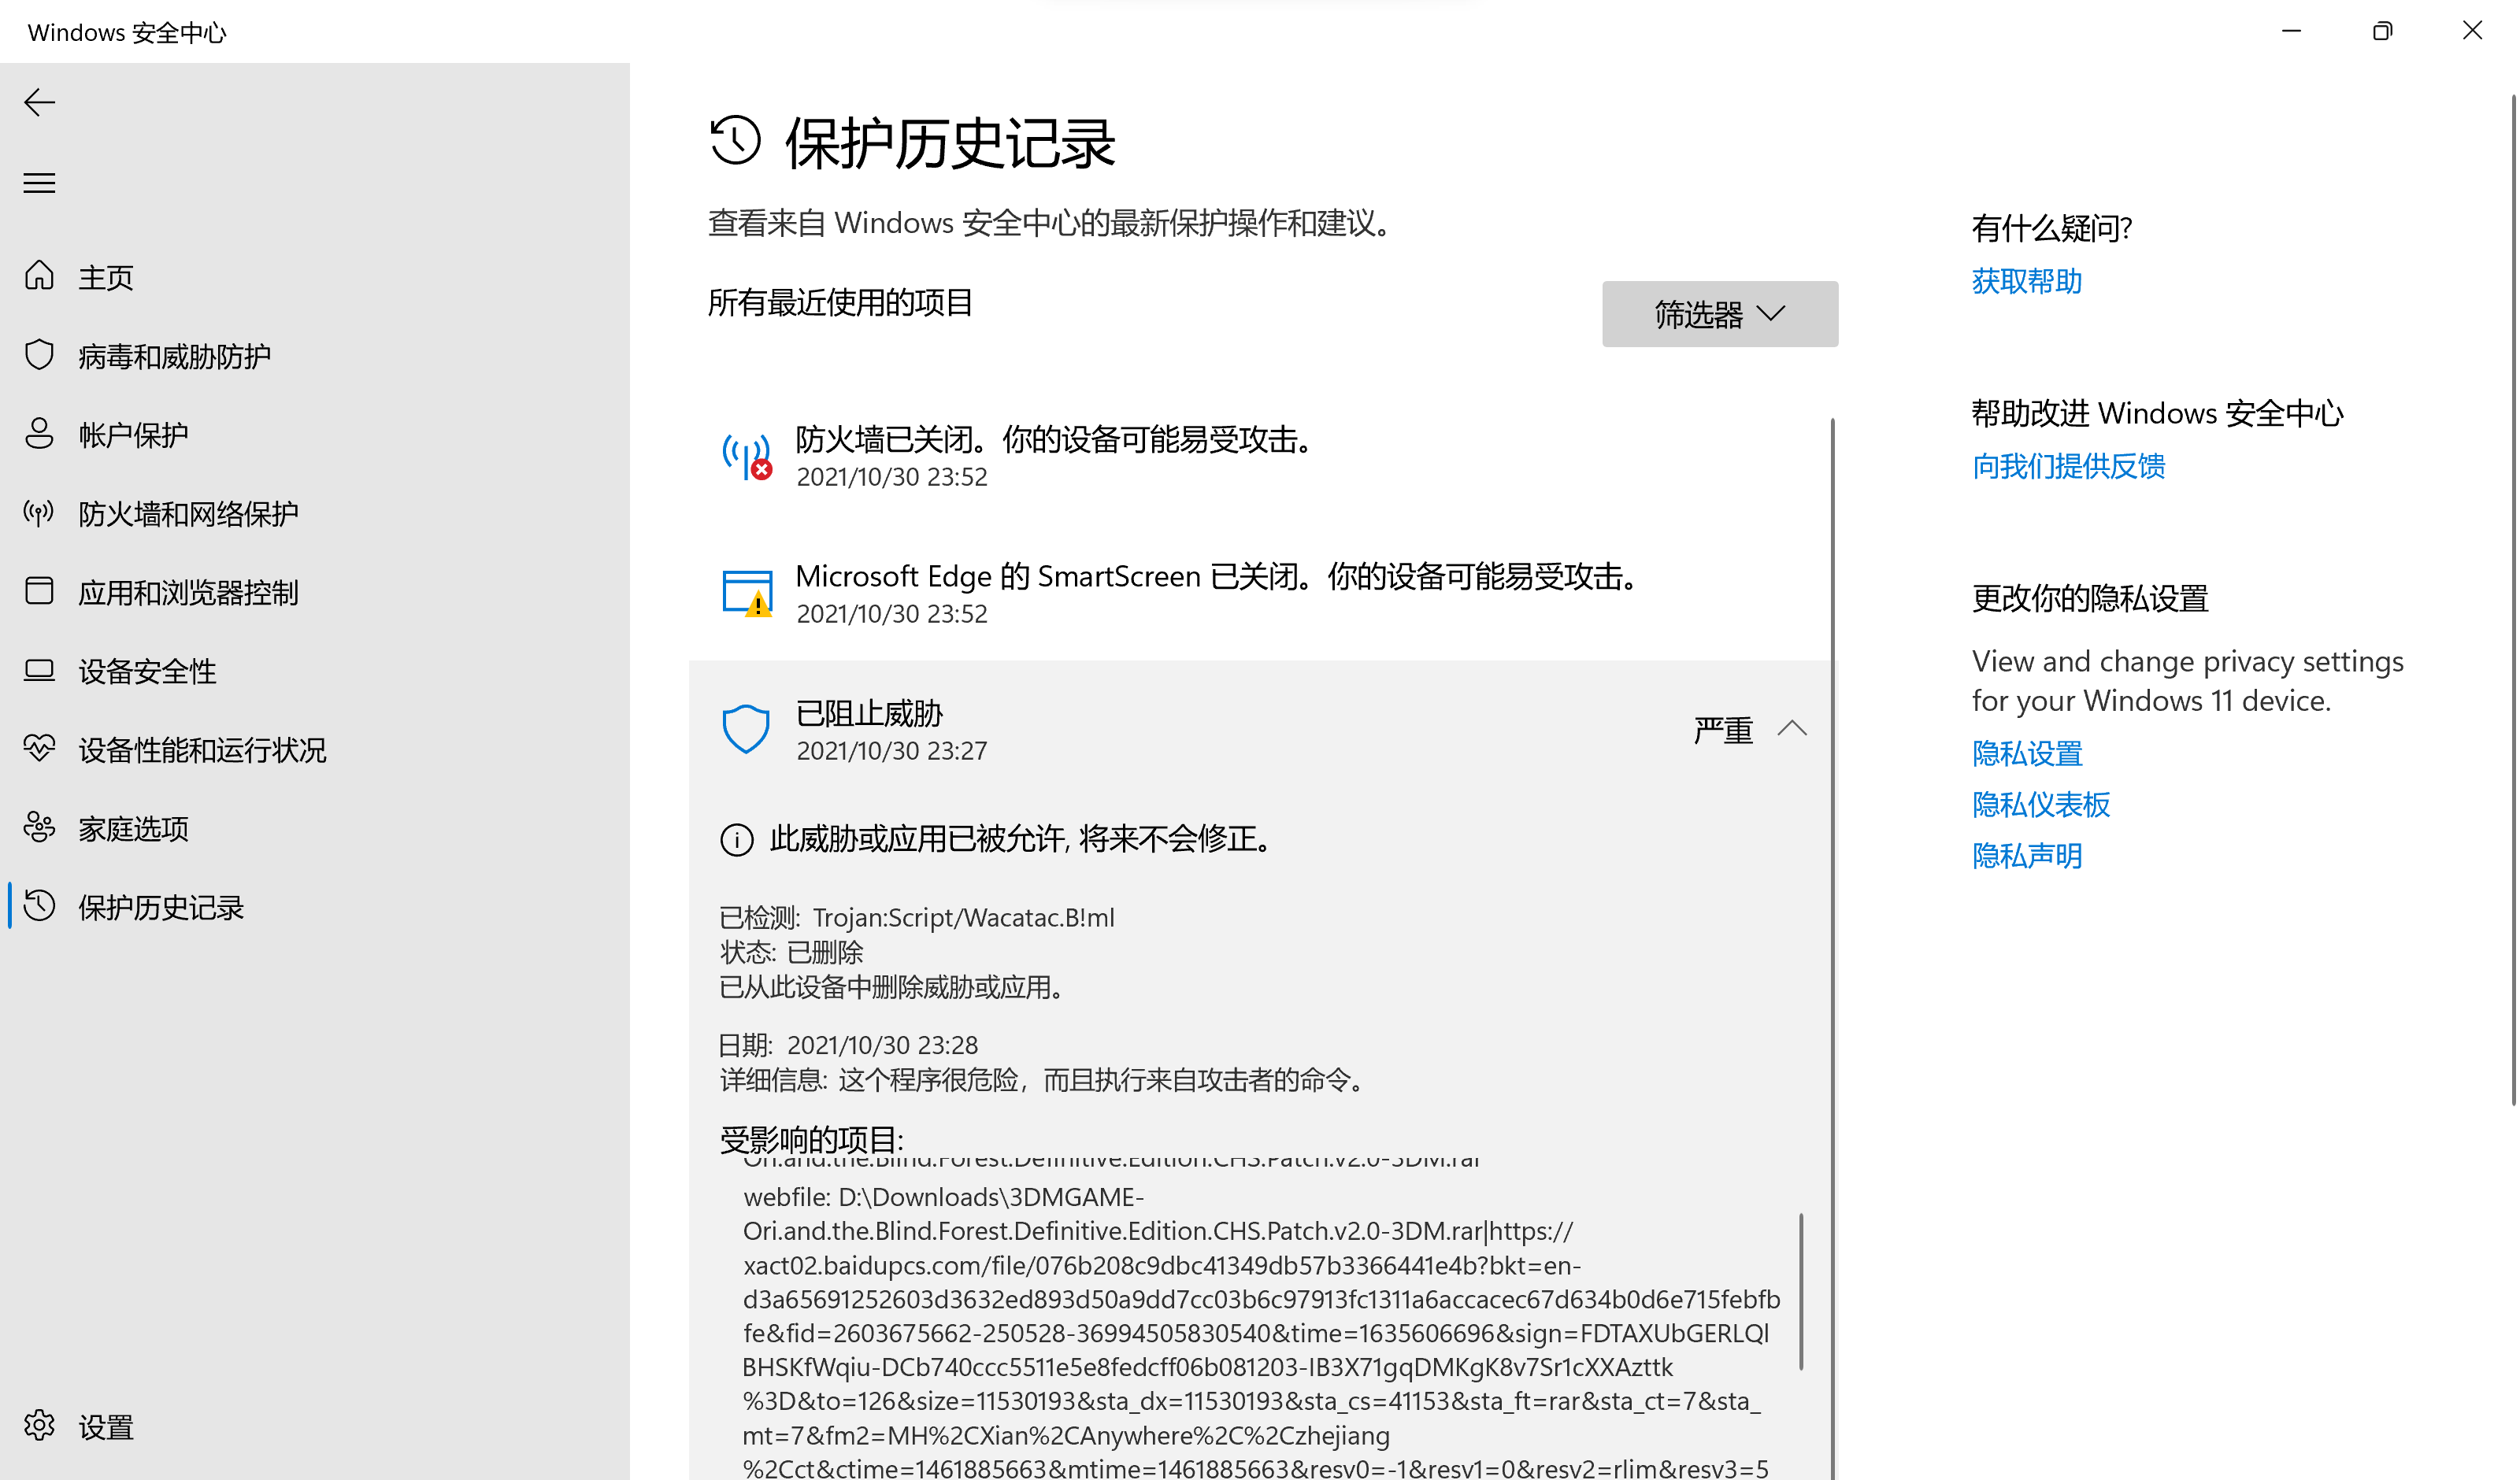Open the hamburger navigation menu

click(x=40, y=183)
